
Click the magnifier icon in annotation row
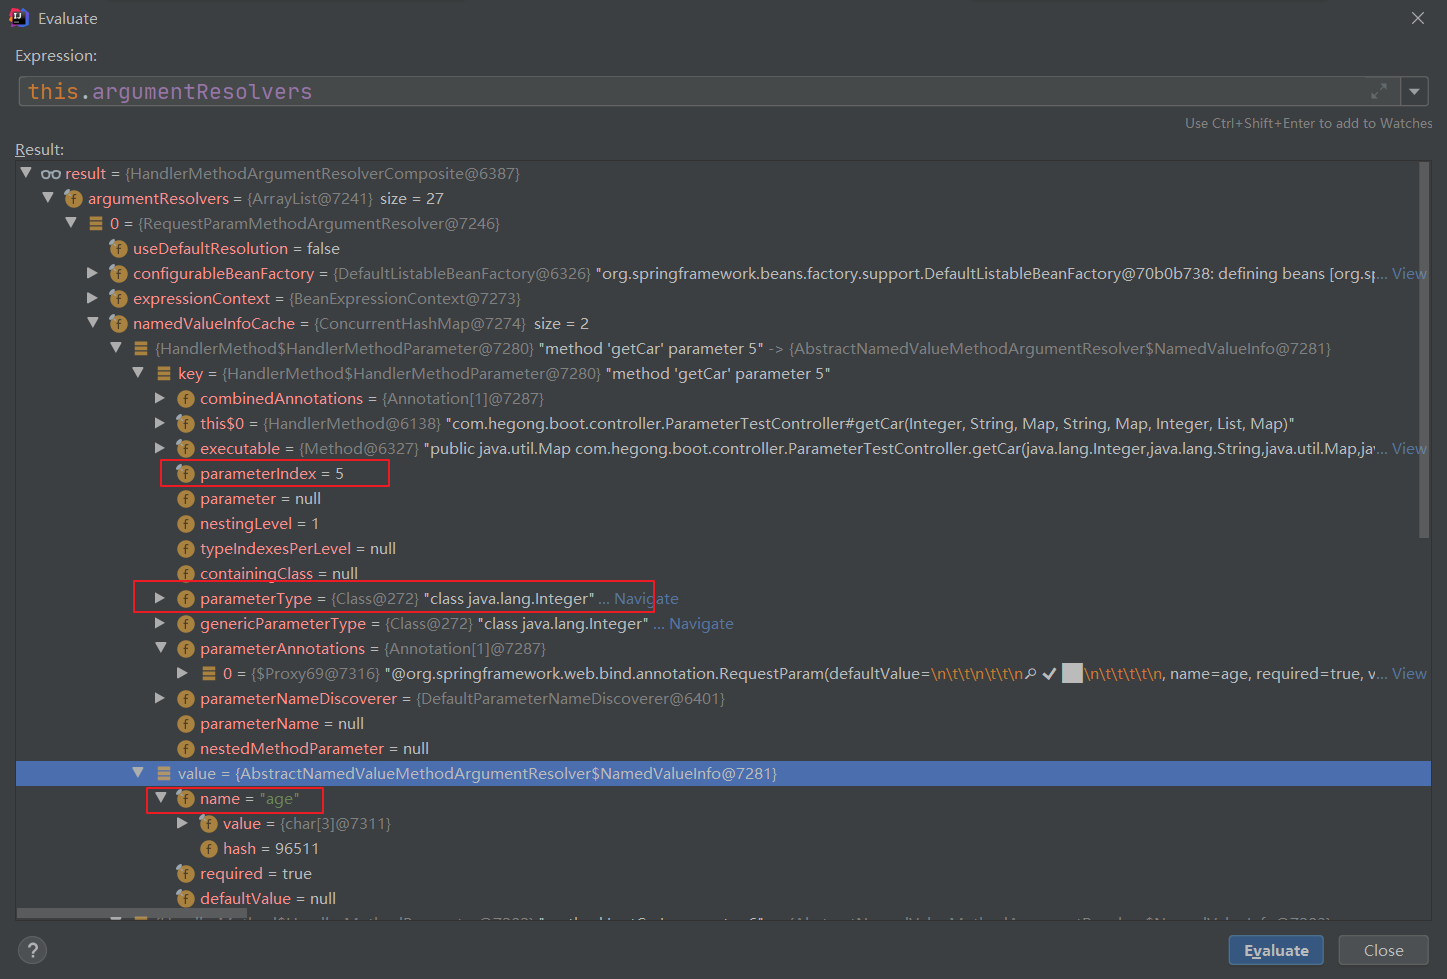tap(1031, 674)
